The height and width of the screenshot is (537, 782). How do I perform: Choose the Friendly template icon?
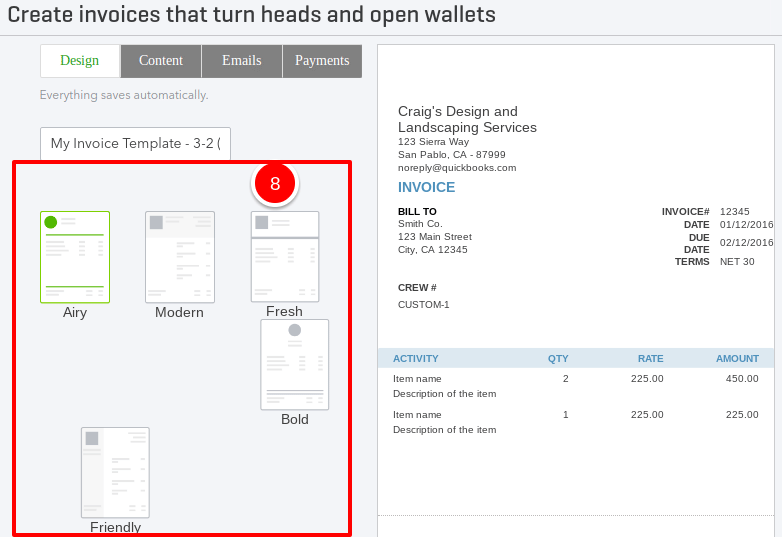pos(115,473)
